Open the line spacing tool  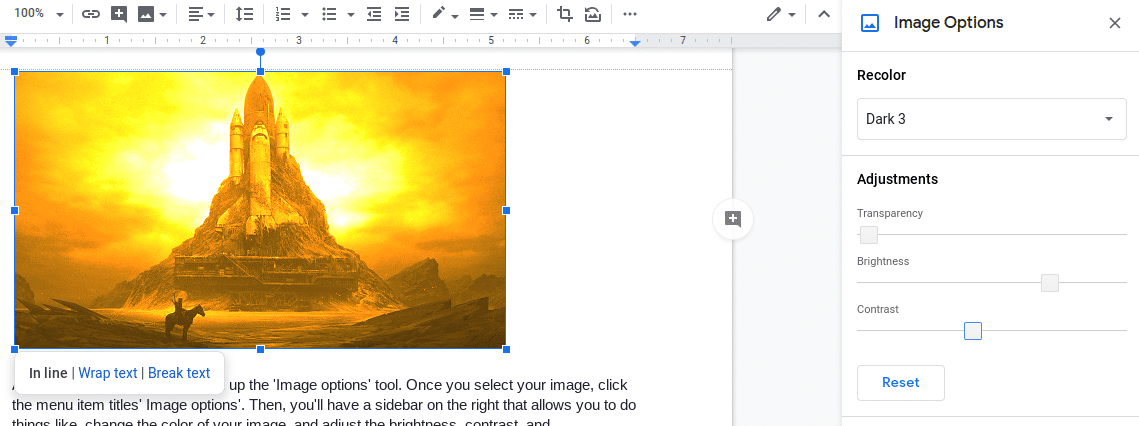pos(244,14)
